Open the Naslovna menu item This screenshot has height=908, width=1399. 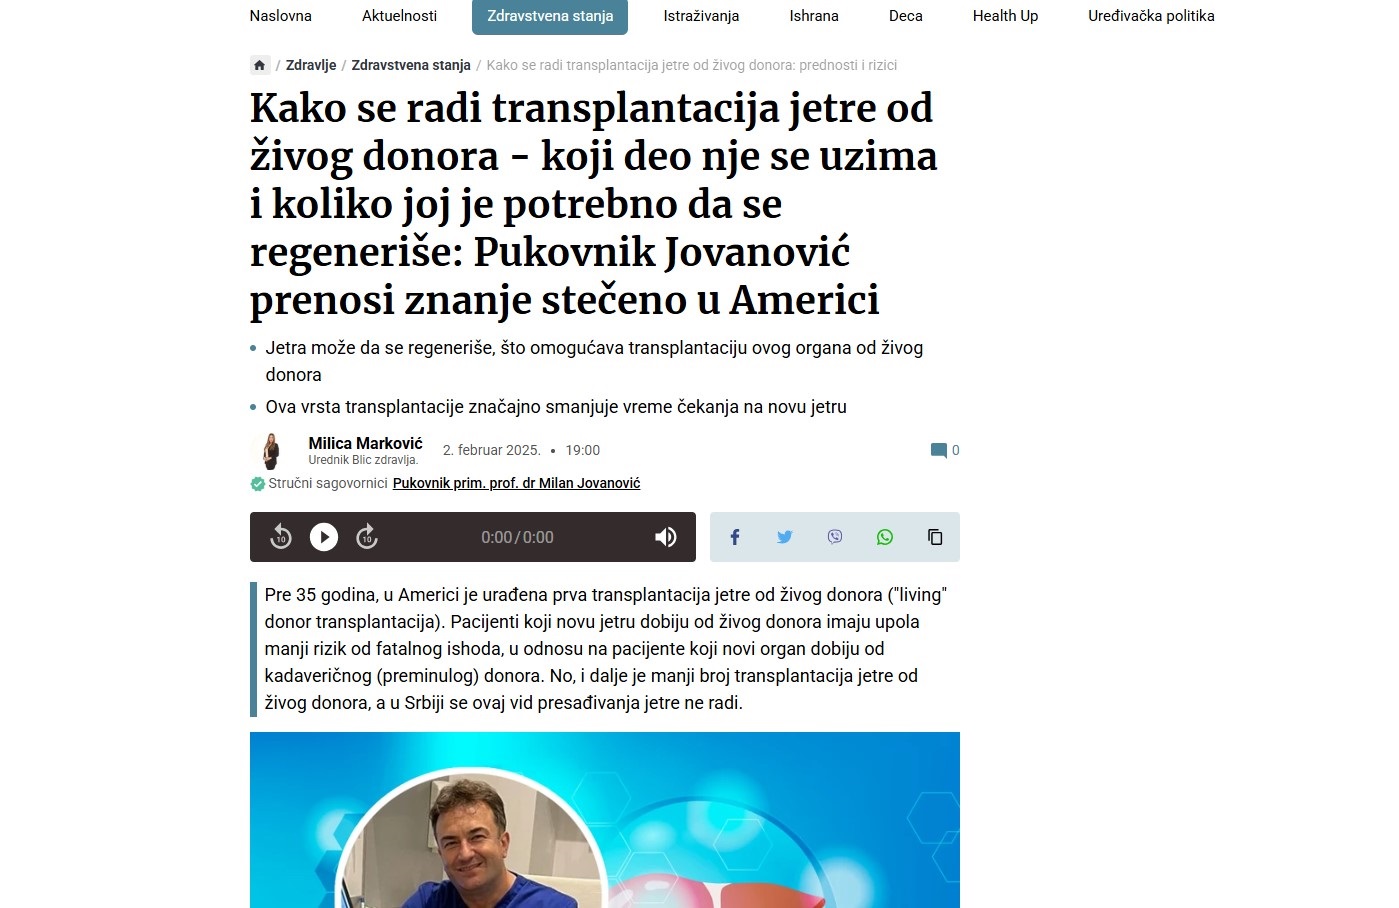click(281, 16)
